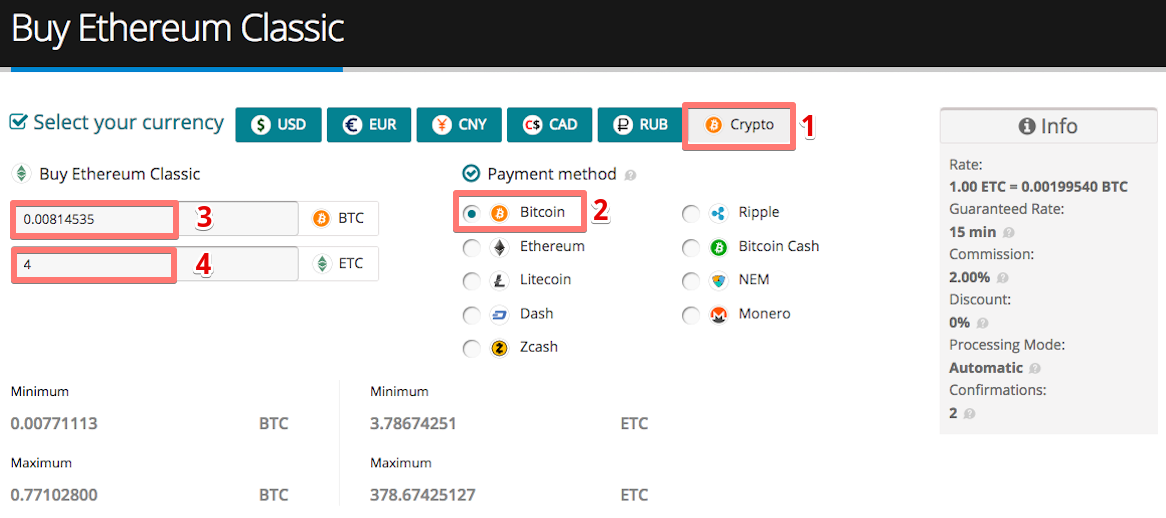Click the Dash coin icon
The height and width of the screenshot is (518, 1166).
(x=498, y=316)
